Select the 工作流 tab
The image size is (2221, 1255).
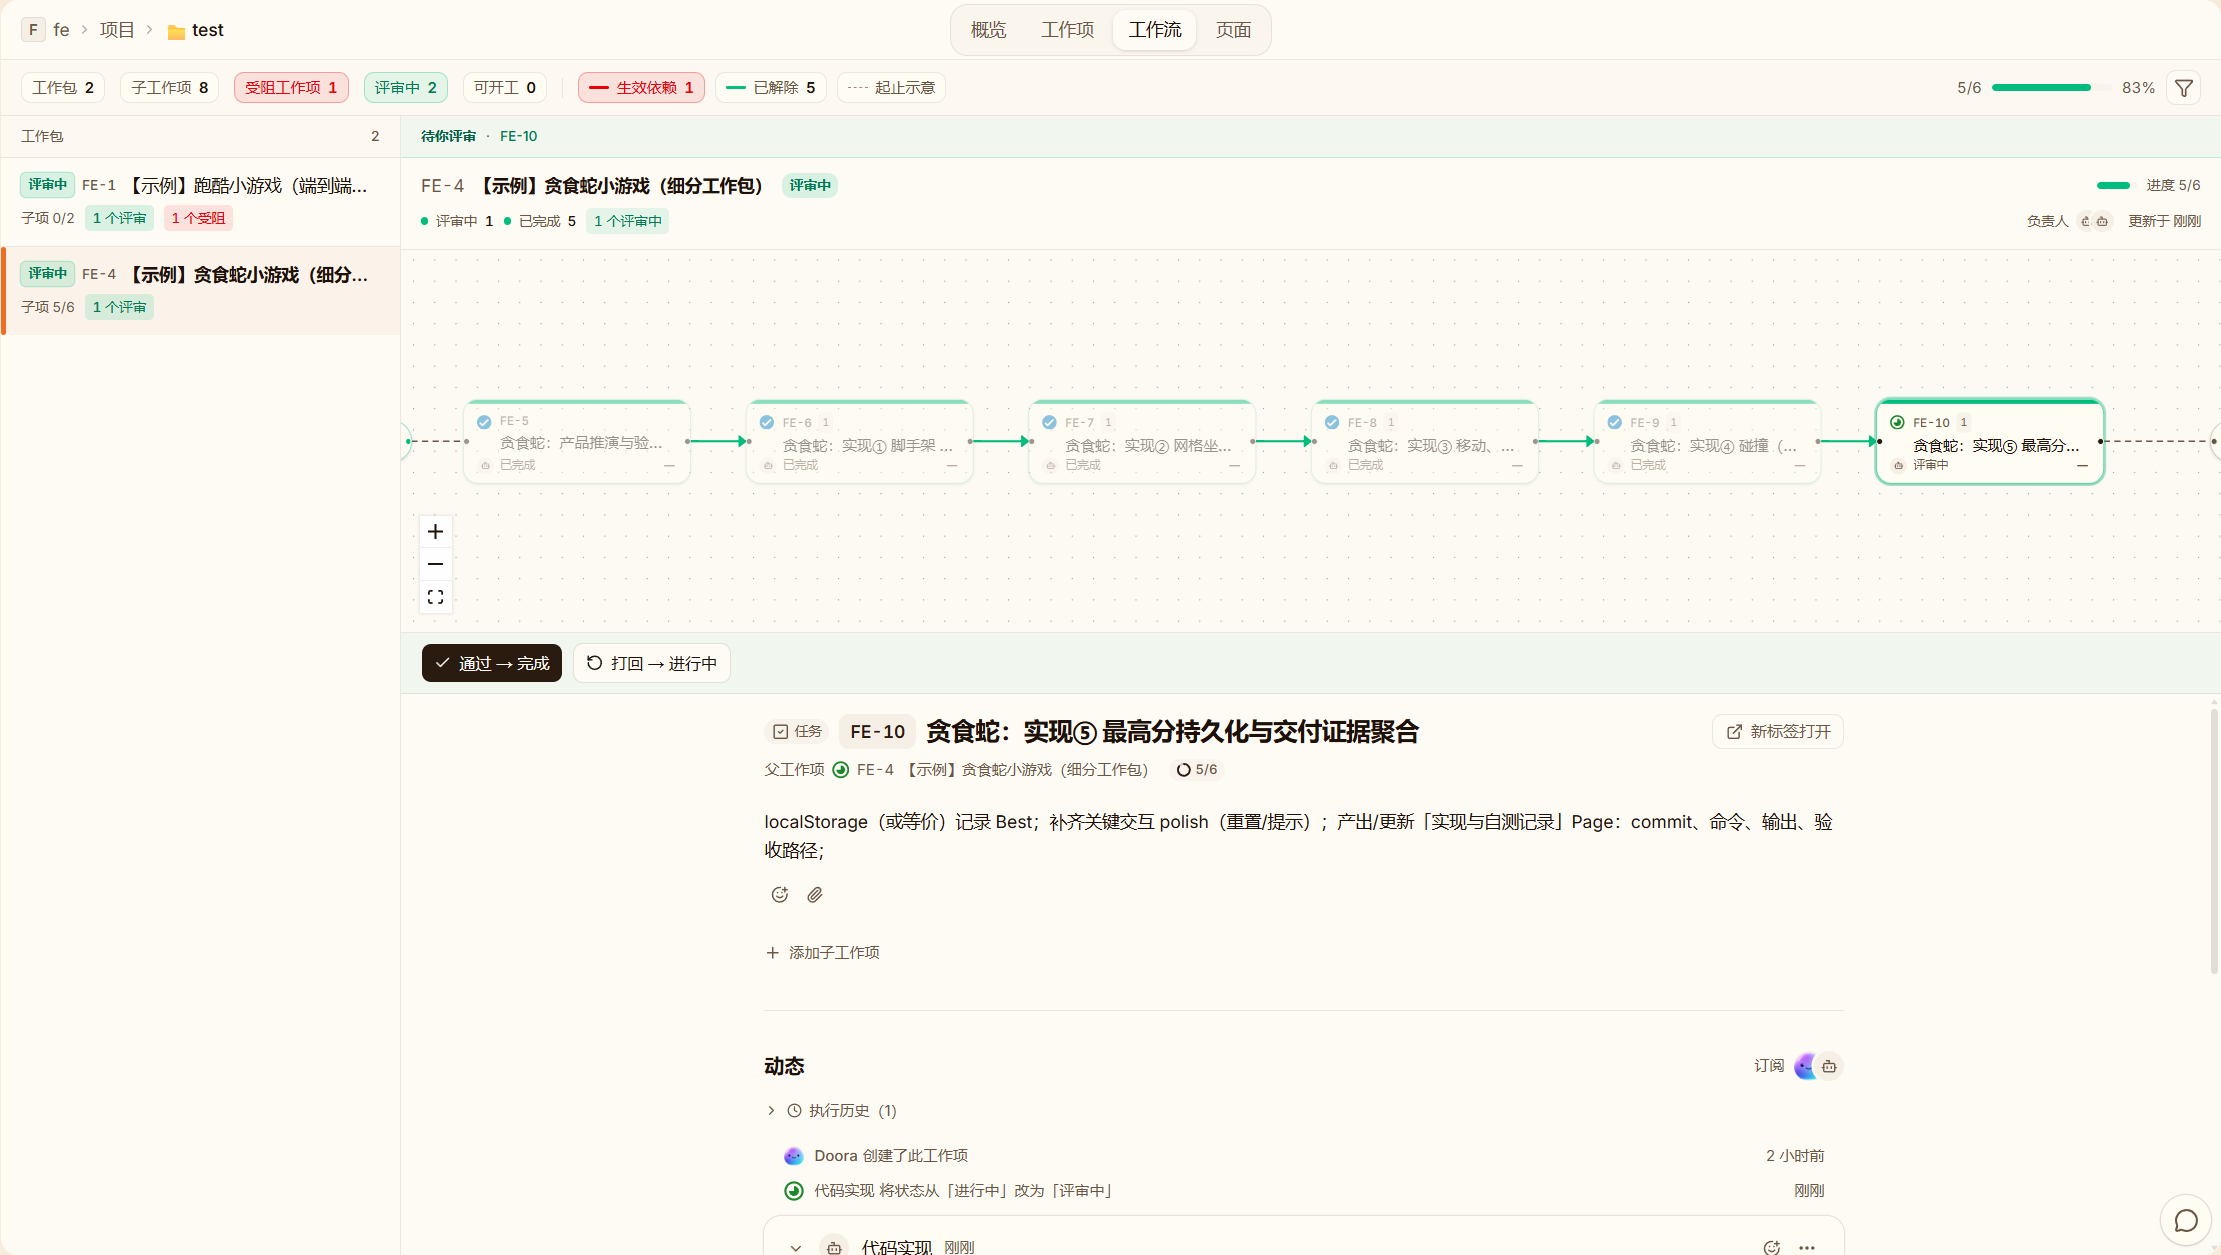coord(1155,30)
